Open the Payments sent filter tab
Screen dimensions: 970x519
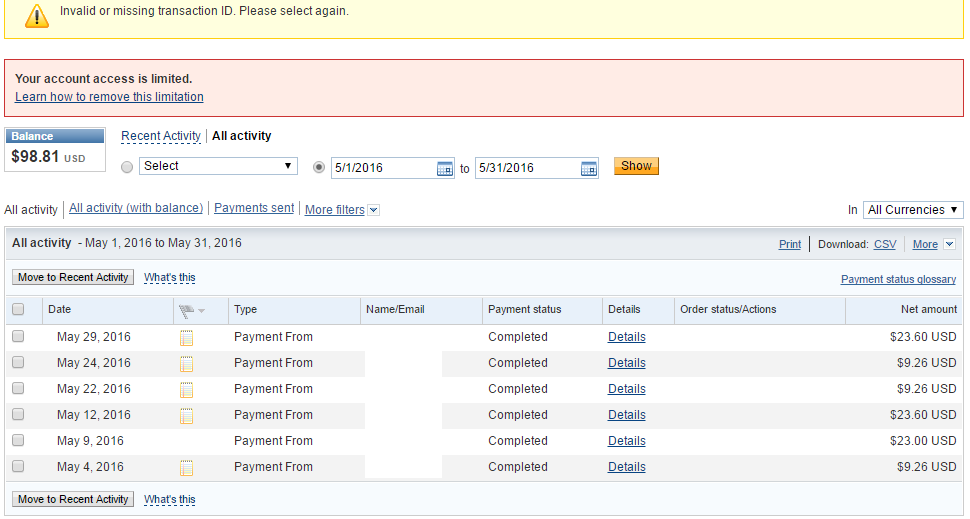click(254, 208)
